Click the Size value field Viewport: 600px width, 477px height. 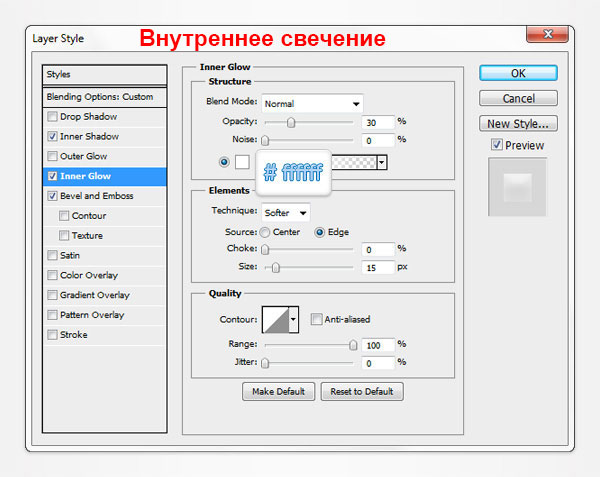coord(378,267)
